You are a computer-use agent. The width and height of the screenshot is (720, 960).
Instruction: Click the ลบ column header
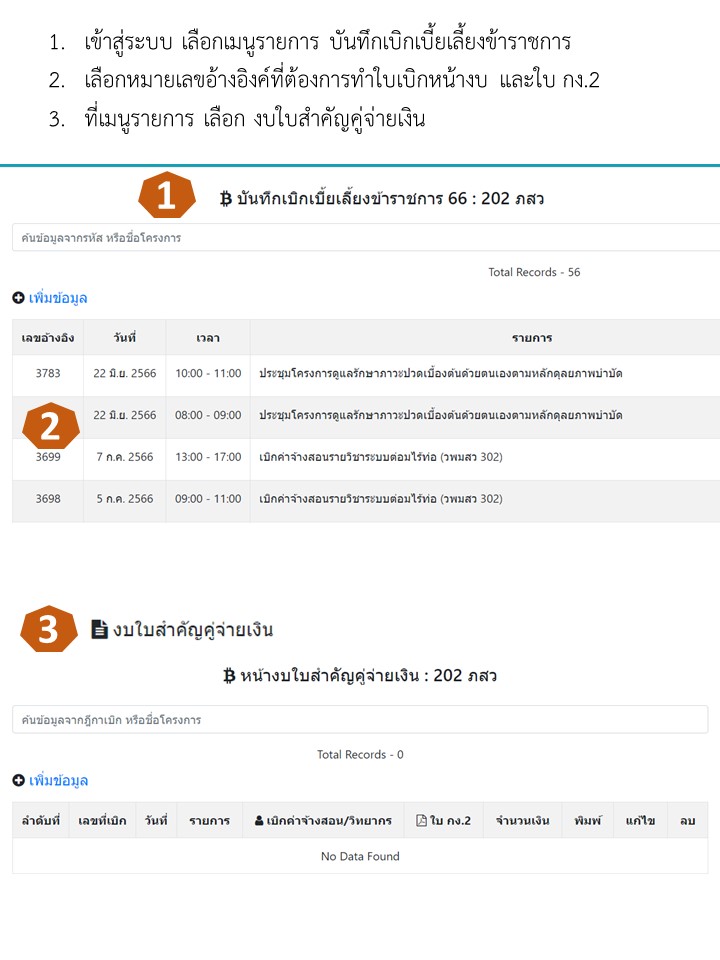coord(688,820)
